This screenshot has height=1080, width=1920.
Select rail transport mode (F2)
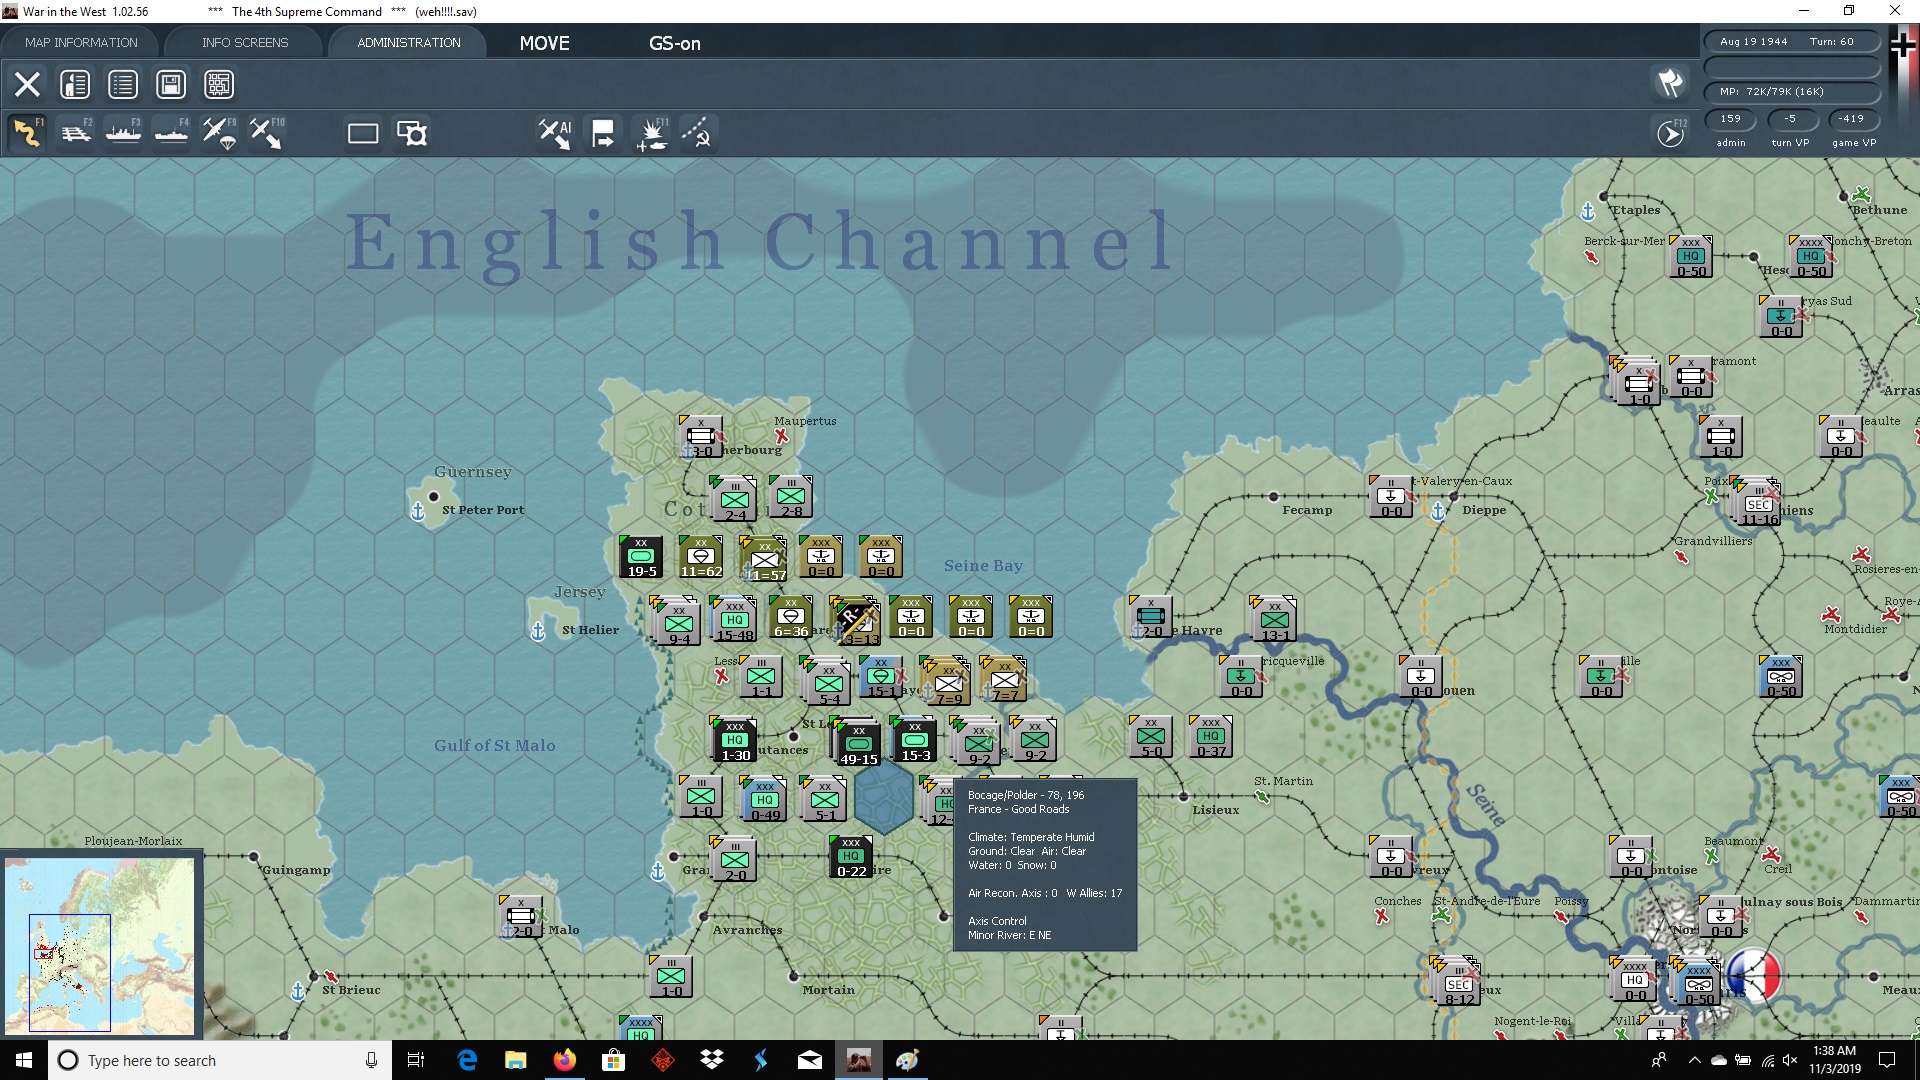(76, 133)
